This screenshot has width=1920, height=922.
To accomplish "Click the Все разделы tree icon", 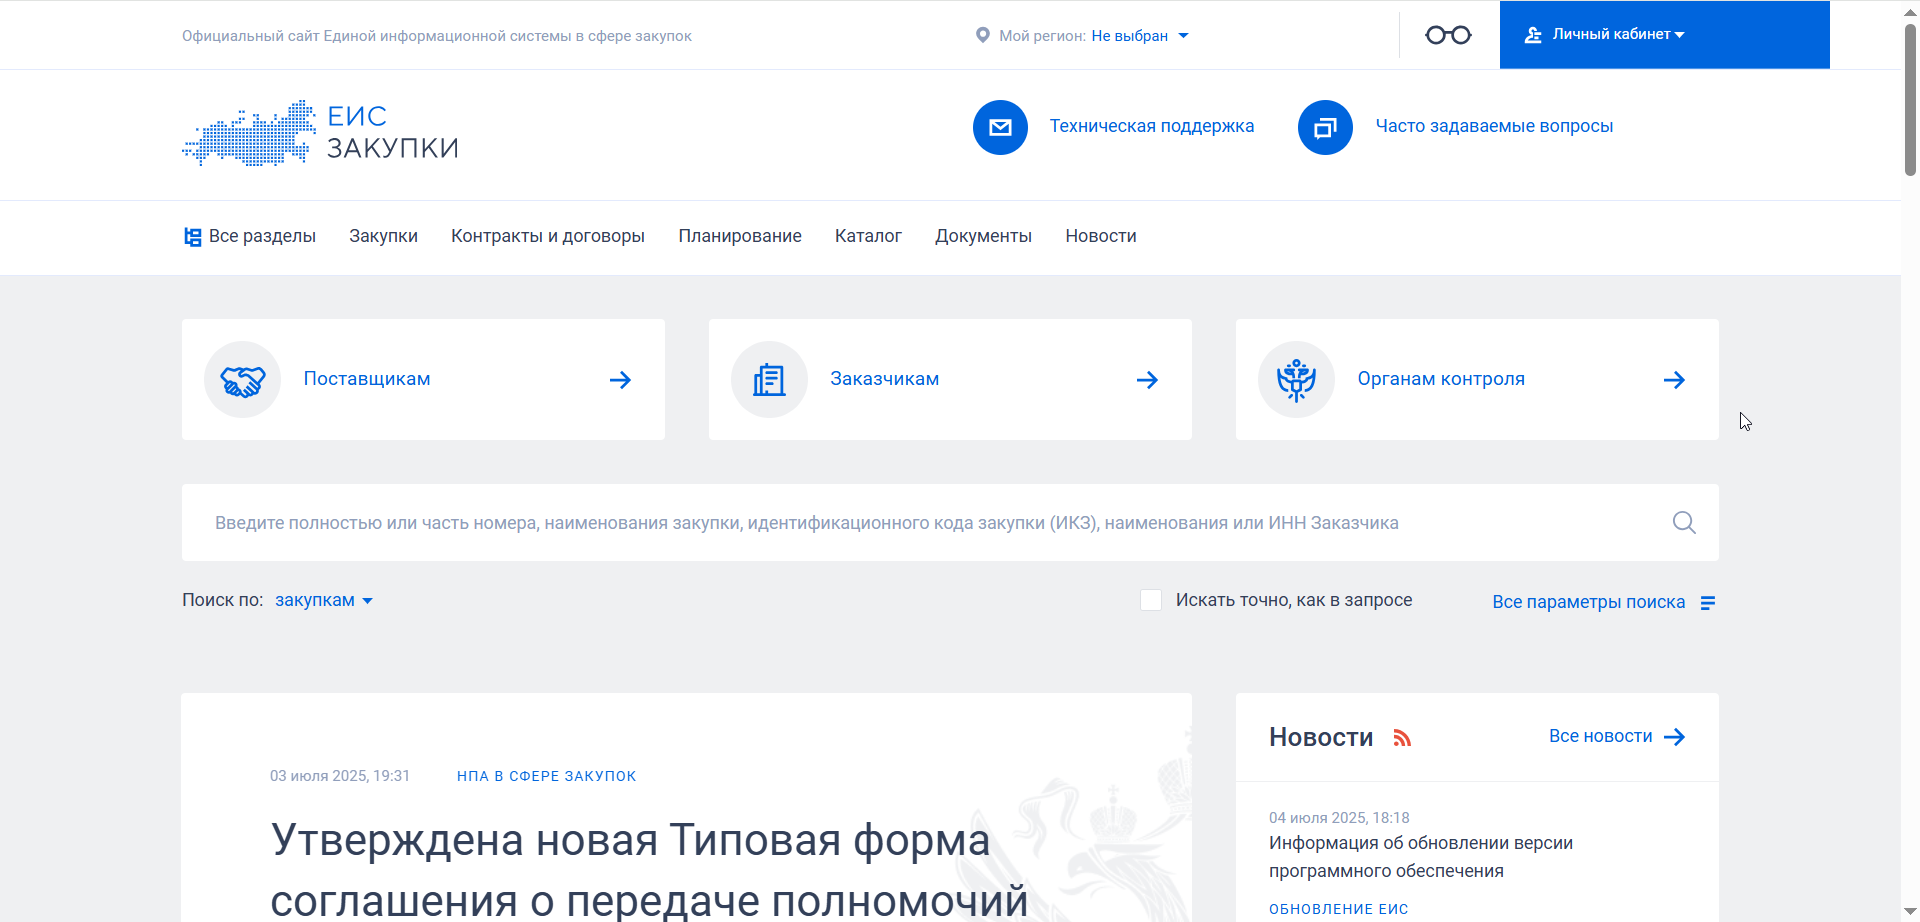I will (x=193, y=237).
